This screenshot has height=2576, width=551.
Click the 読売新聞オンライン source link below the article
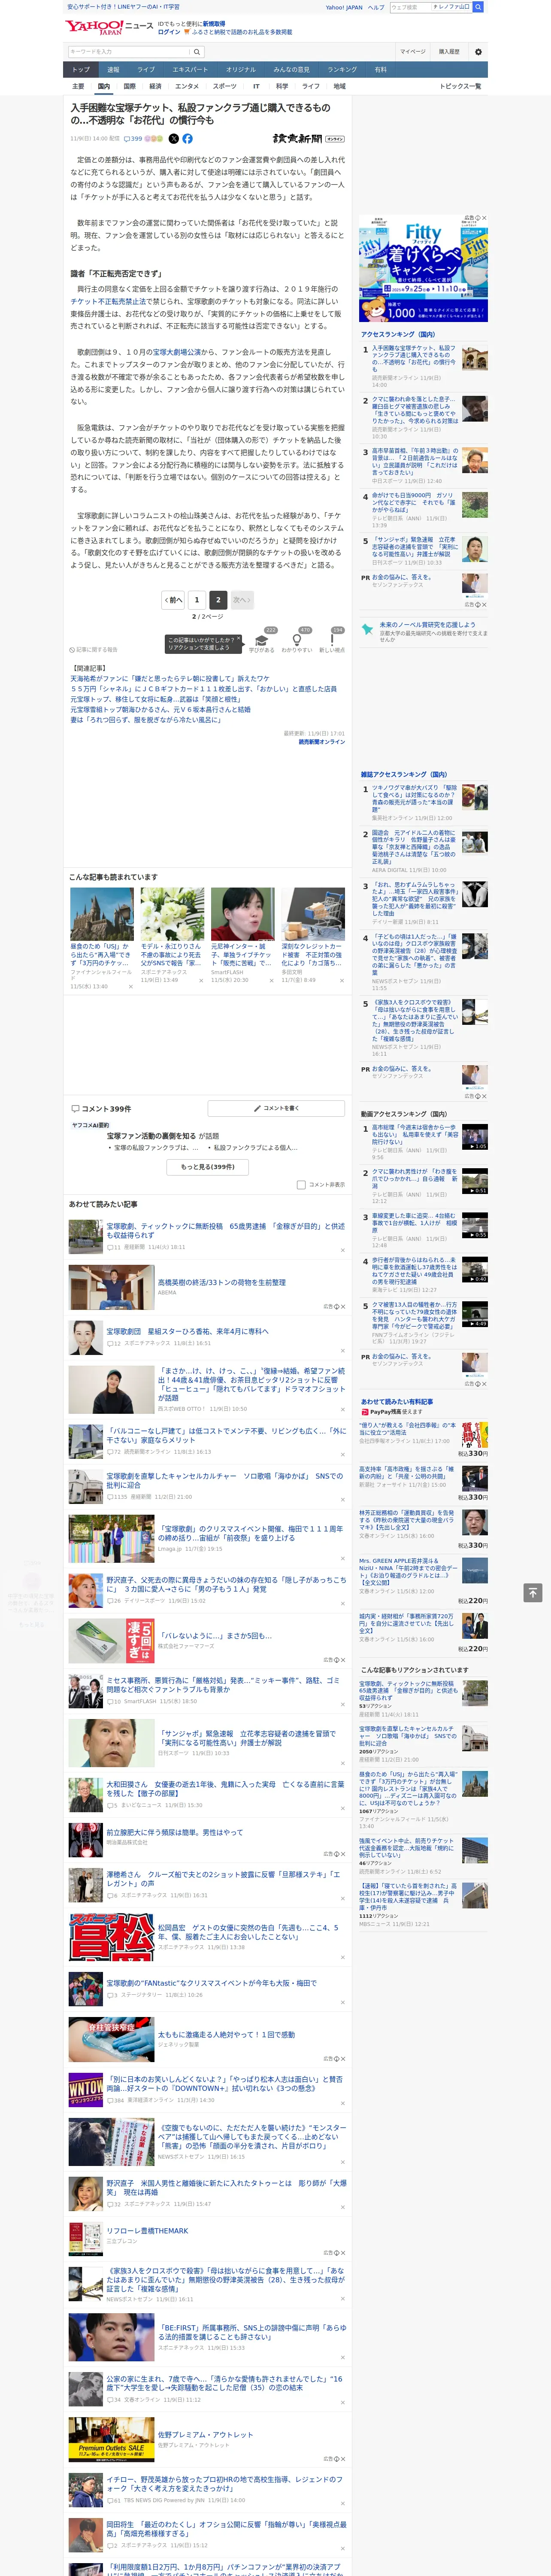(322, 742)
